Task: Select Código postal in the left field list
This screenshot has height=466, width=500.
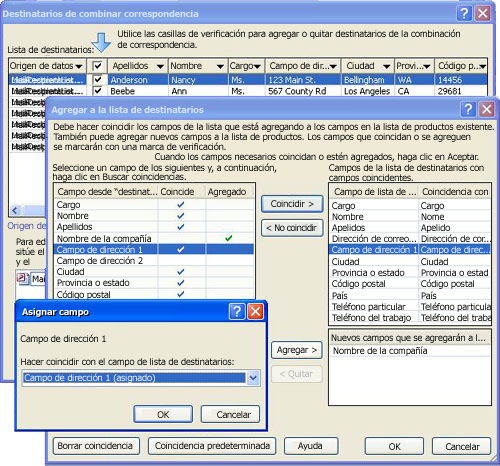Action: pos(154,294)
